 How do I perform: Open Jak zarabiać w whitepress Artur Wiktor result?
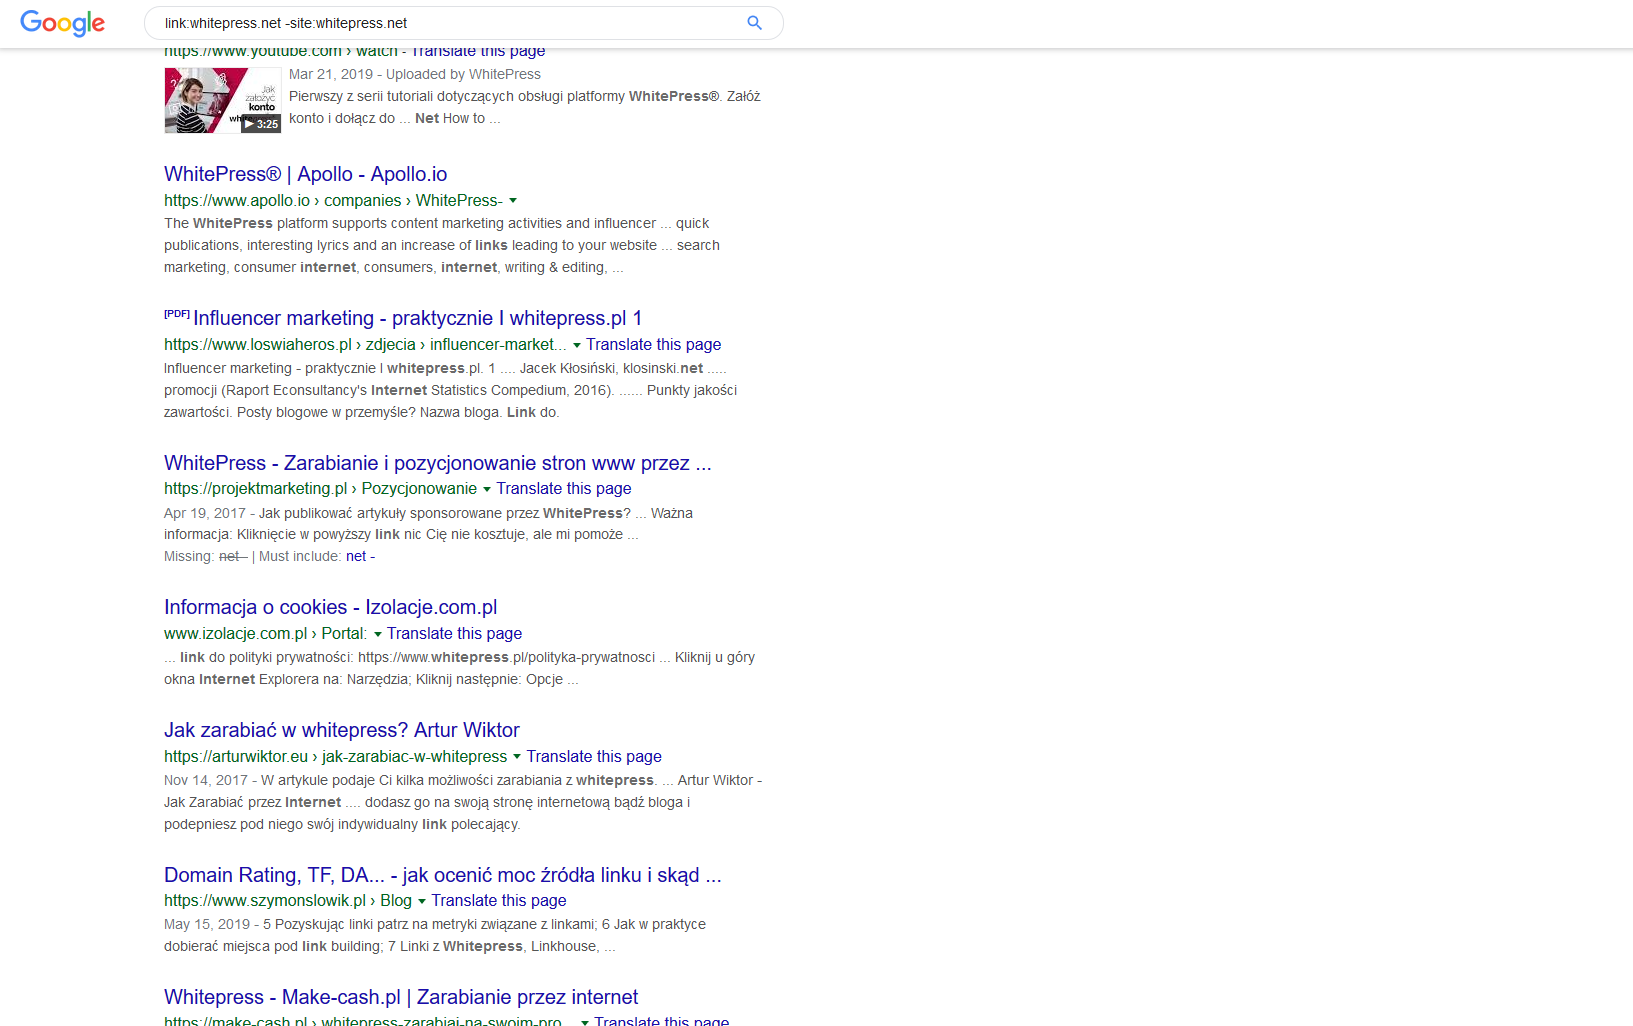342,730
